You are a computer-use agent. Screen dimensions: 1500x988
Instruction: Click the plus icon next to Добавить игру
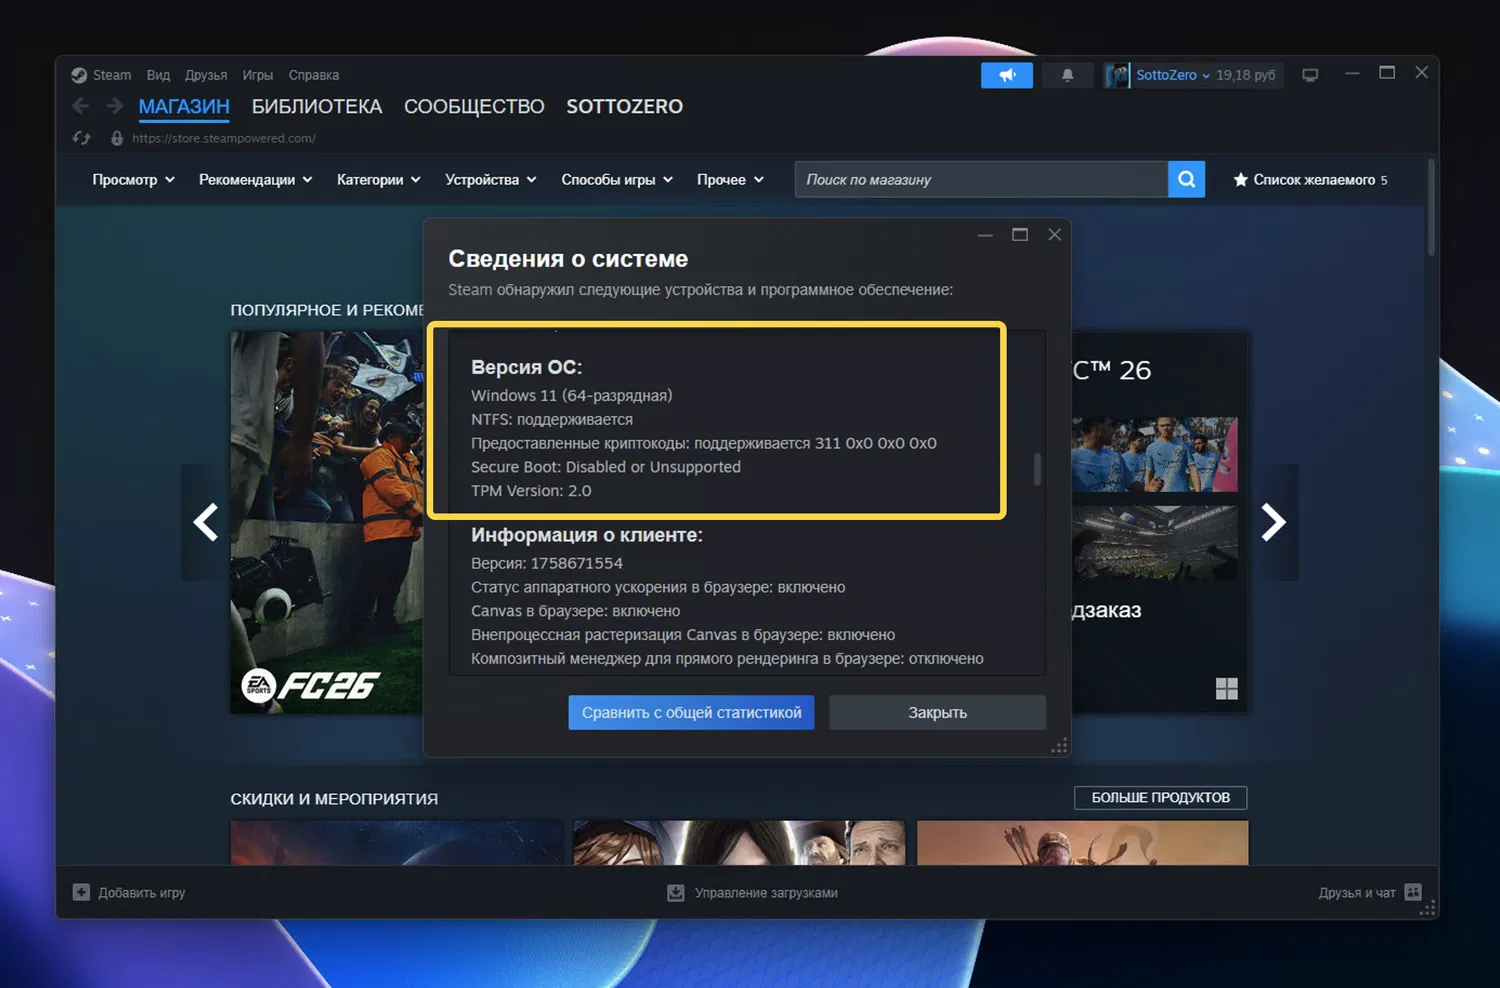(81, 892)
